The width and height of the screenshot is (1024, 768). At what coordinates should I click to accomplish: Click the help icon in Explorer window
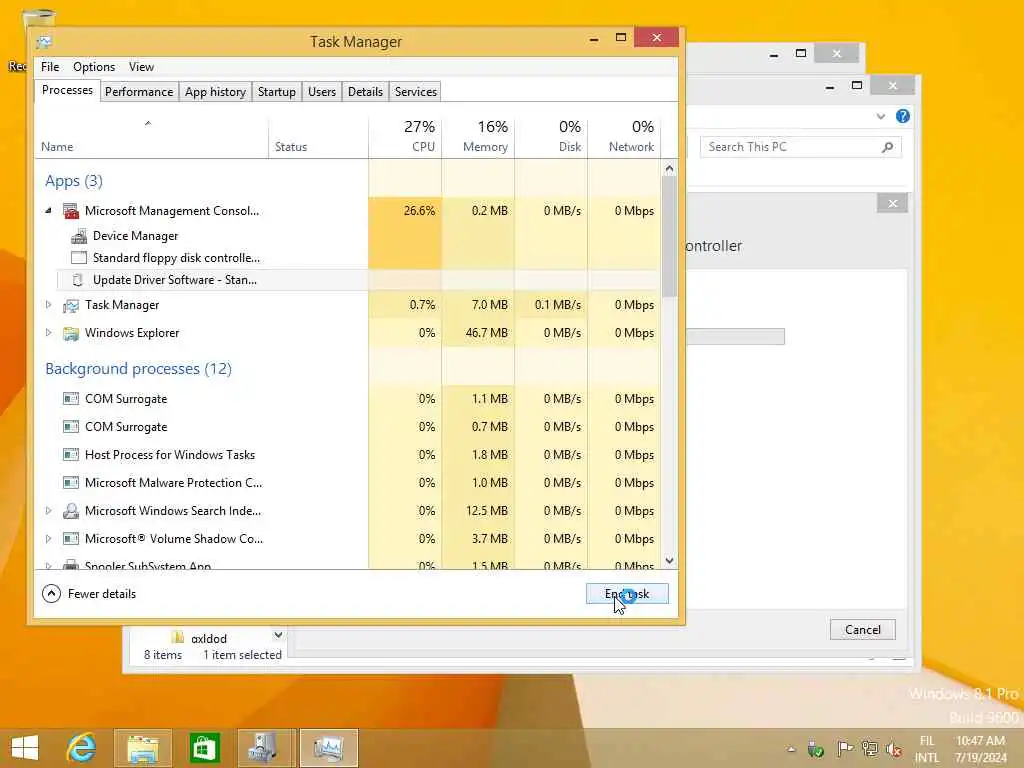pos(903,116)
